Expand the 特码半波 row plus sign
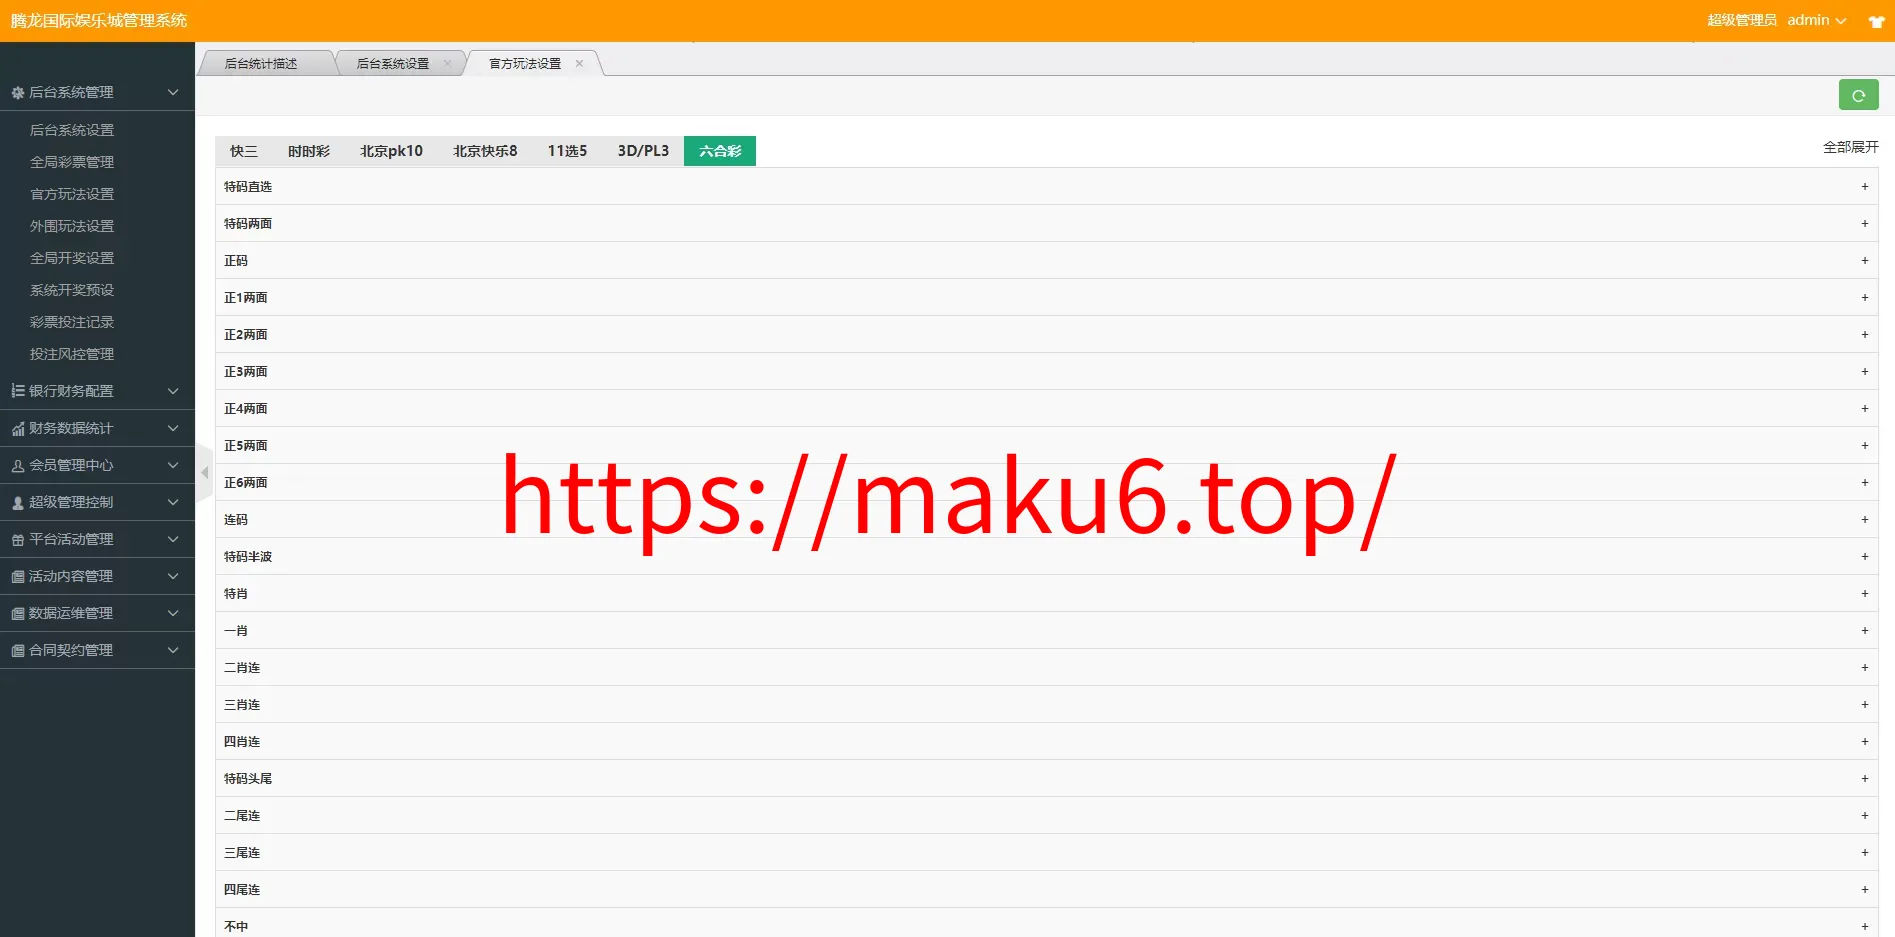The height and width of the screenshot is (937, 1895). click(x=1865, y=556)
